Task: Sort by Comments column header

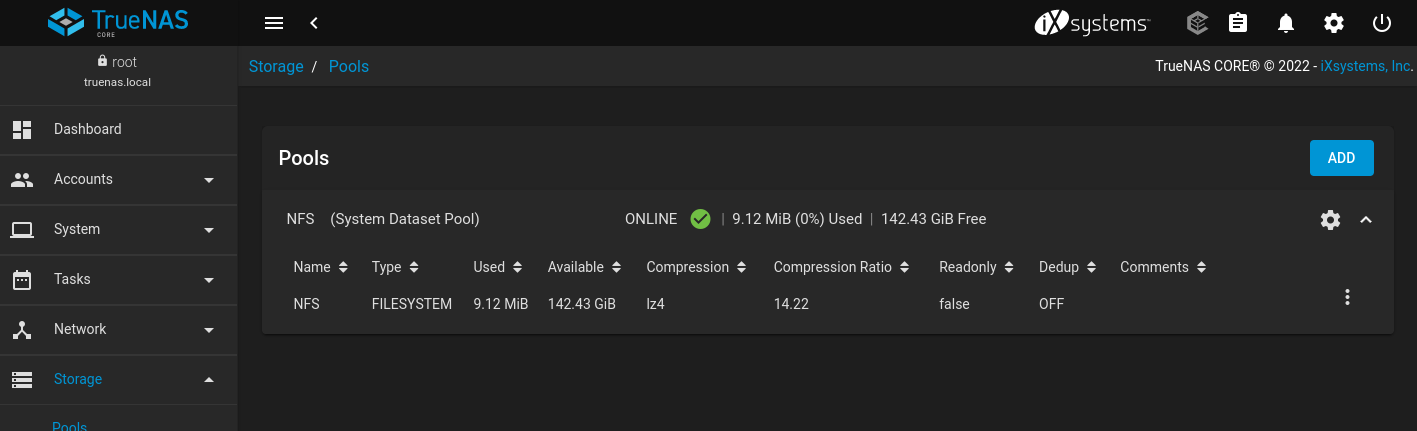Action: pyautogui.click(x=1164, y=267)
